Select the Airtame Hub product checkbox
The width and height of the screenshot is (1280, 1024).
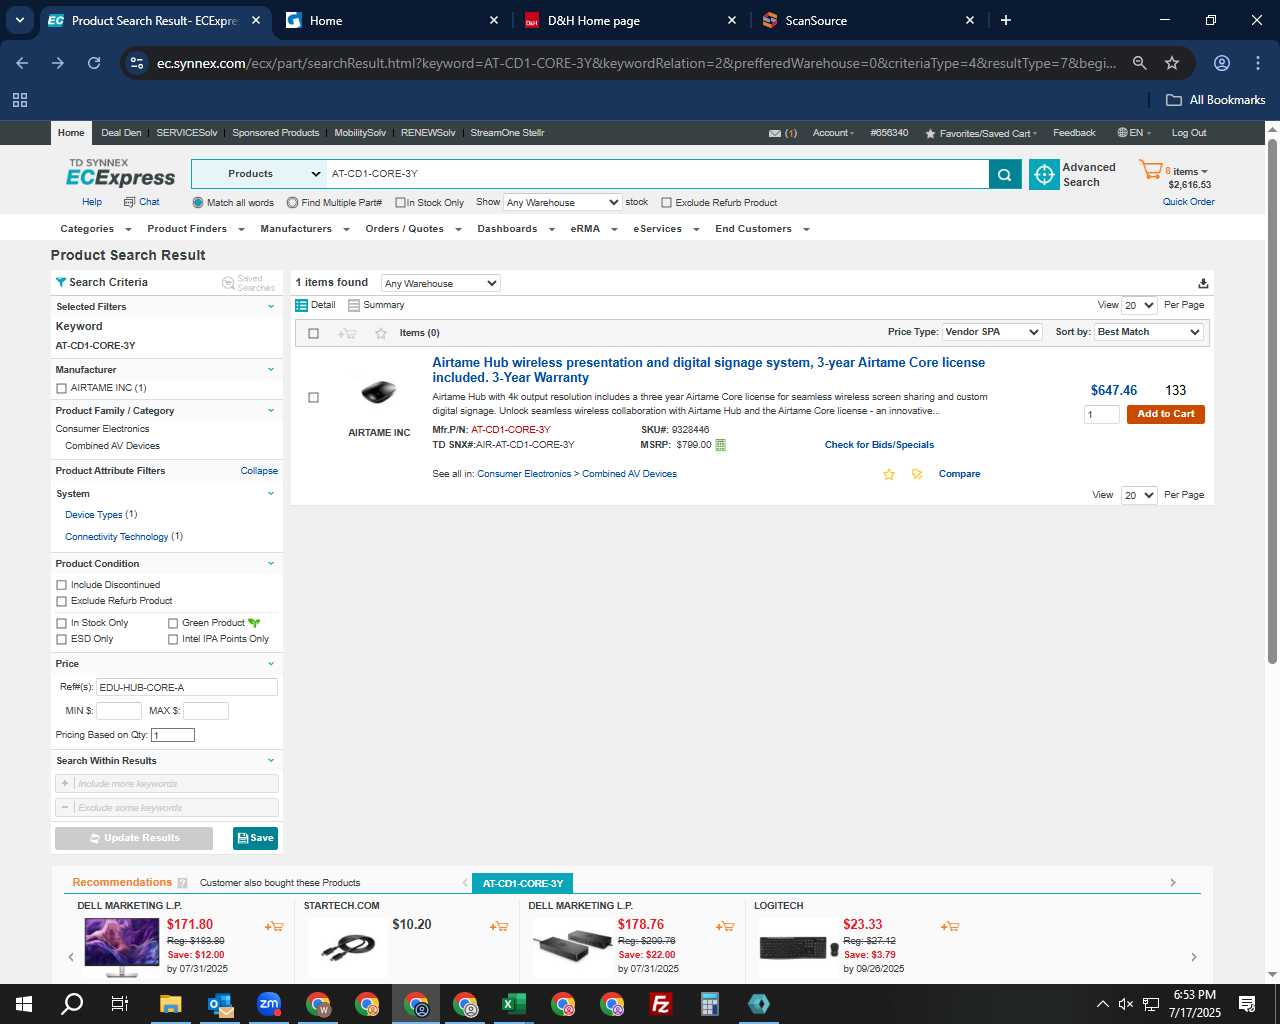(313, 397)
